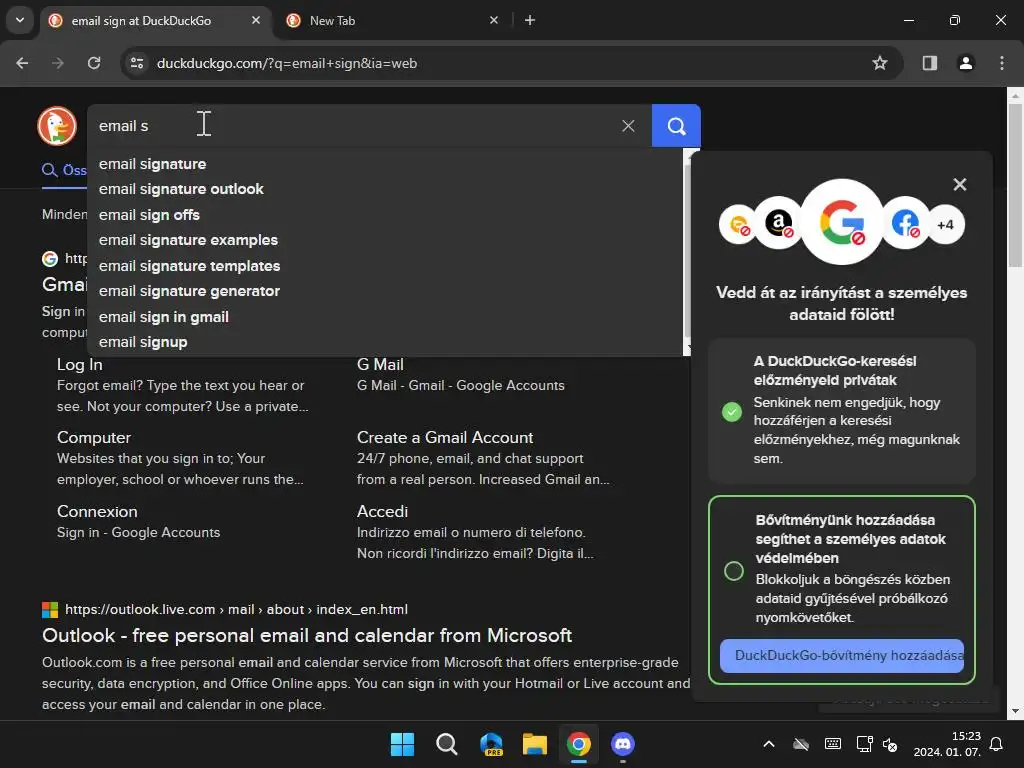Click the Microsoft favicon beside outlook result

click(50, 610)
